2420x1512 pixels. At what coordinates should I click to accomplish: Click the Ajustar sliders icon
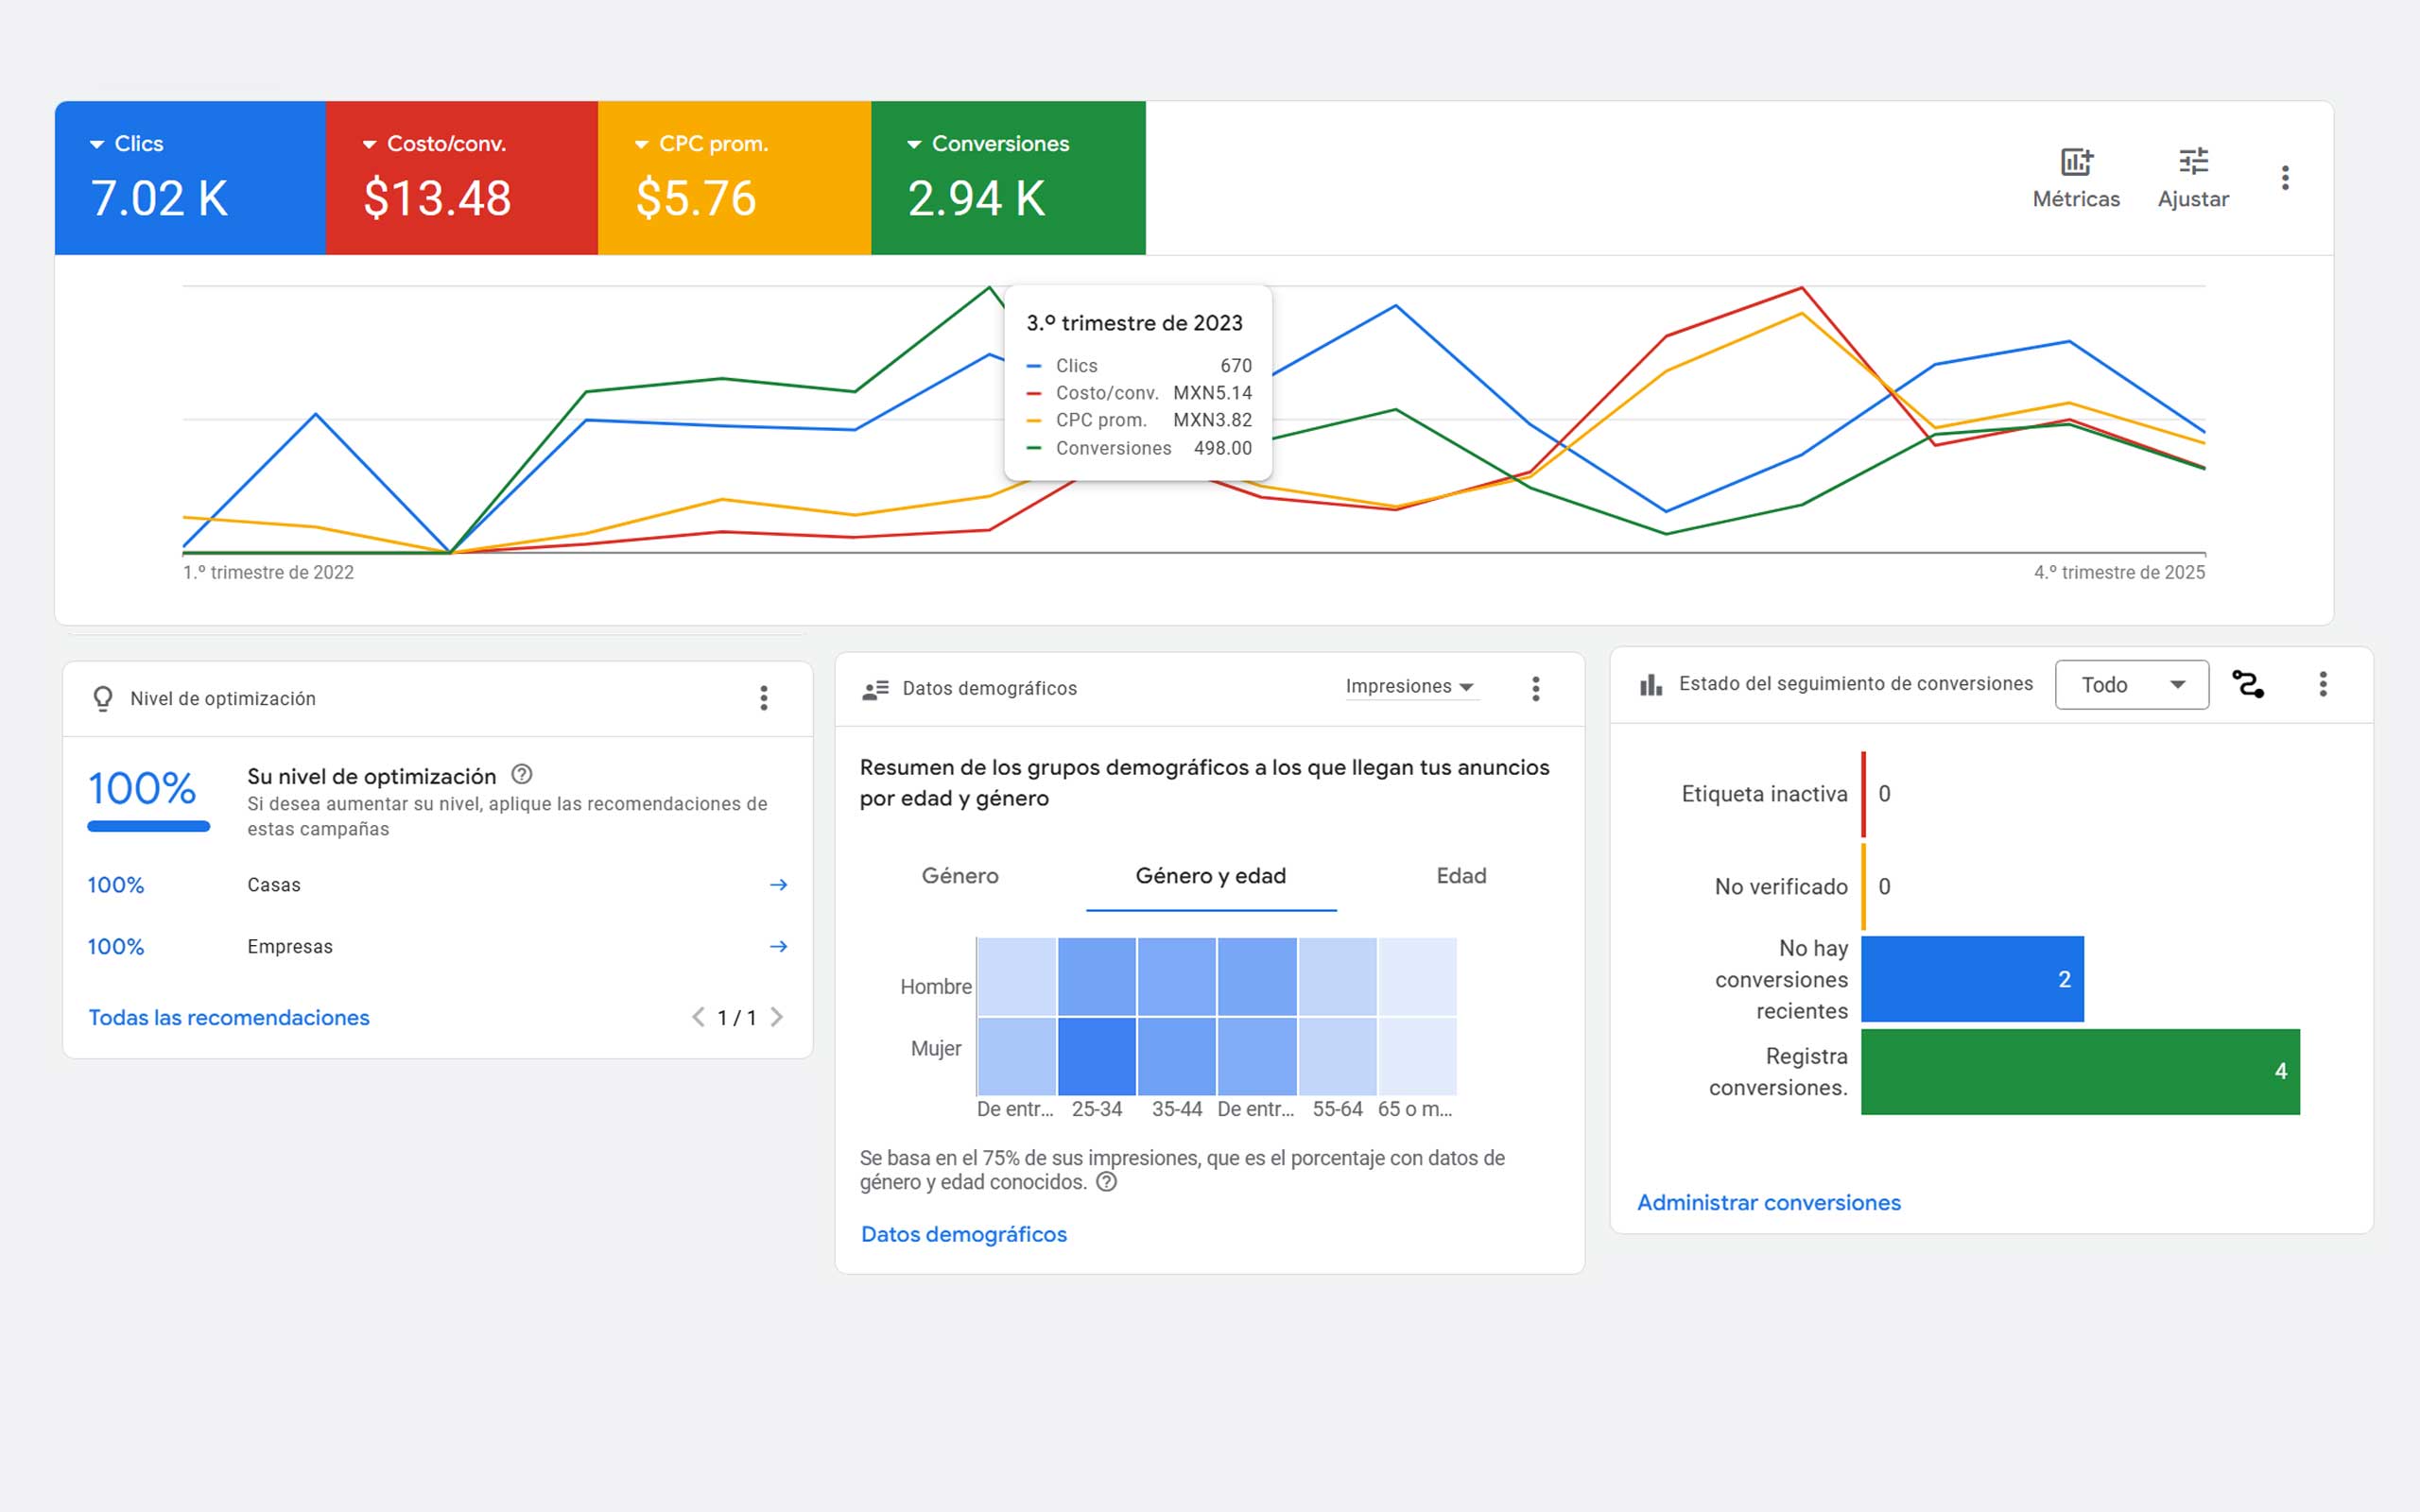[2192, 162]
